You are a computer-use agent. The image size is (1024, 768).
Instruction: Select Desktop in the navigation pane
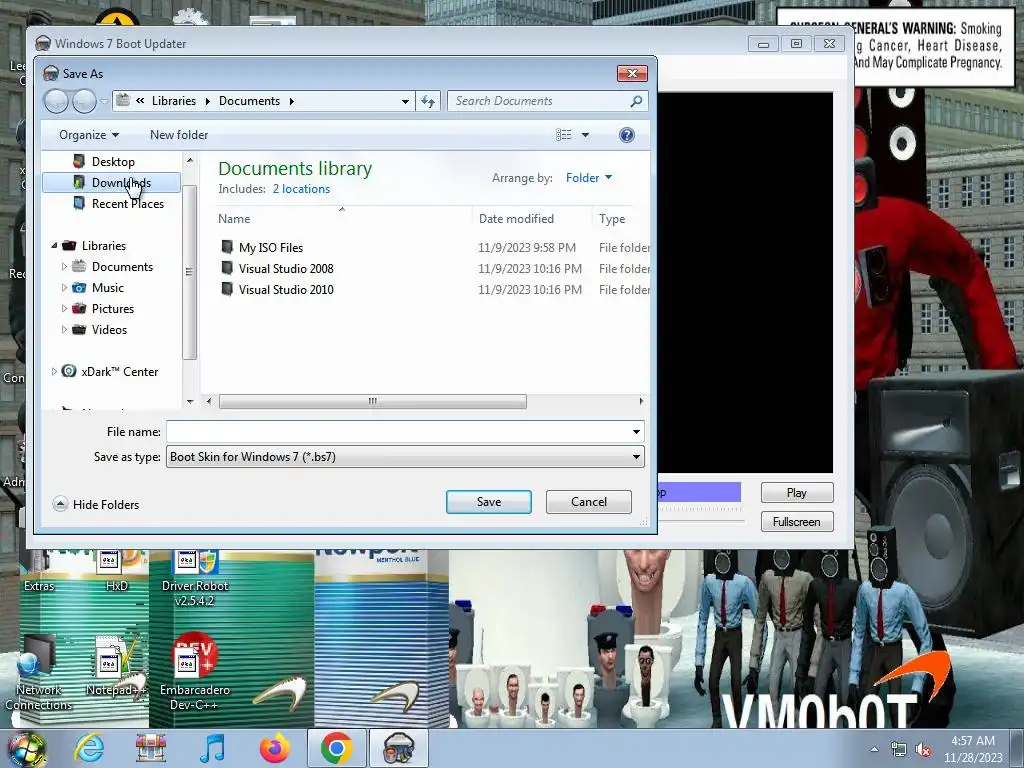(113, 161)
